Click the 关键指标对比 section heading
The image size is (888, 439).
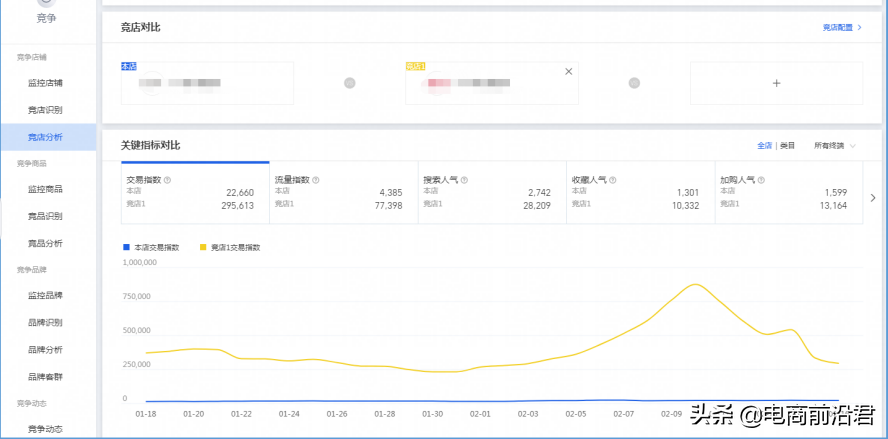pos(151,146)
